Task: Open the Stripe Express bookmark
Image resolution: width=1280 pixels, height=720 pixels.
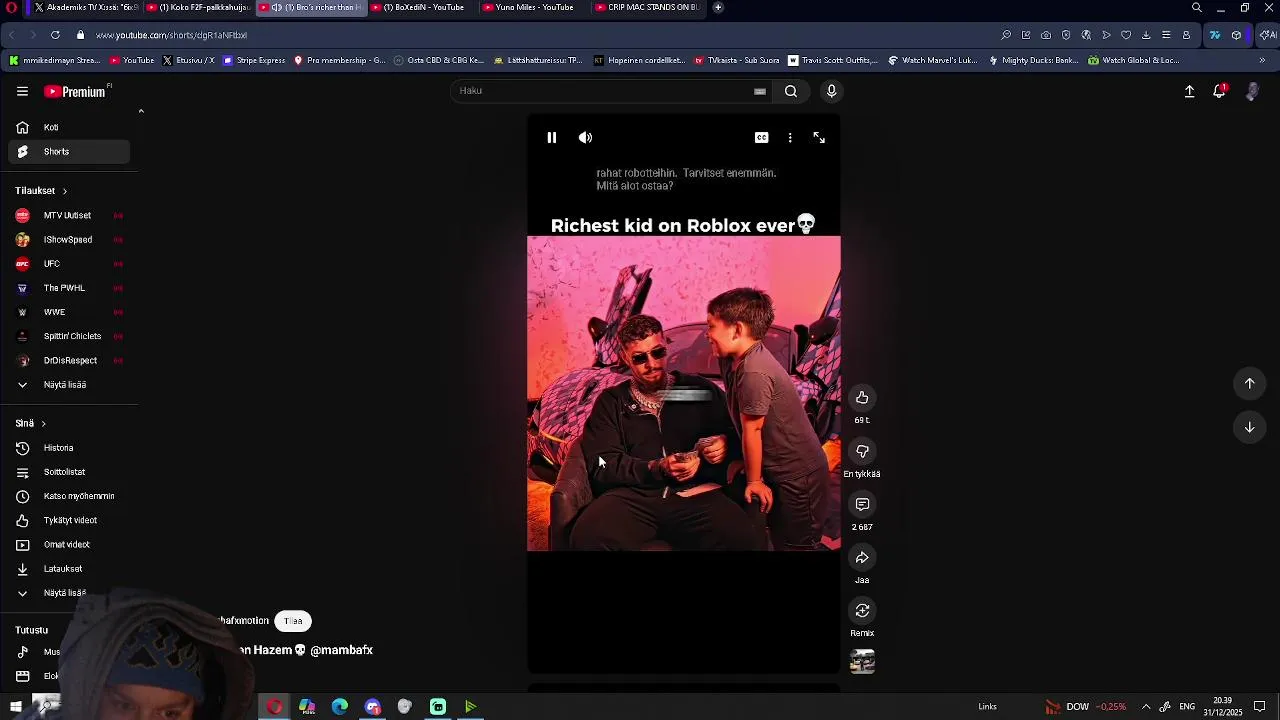Action: [x=255, y=60]
